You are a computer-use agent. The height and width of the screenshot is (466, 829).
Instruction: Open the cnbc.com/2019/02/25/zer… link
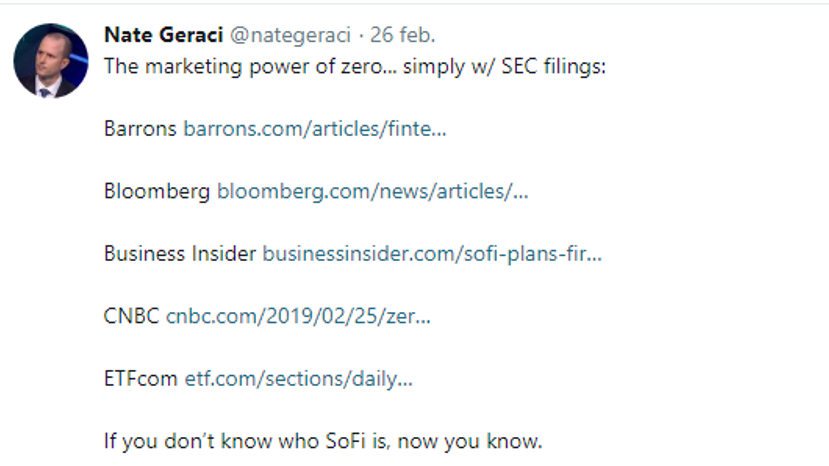click(298, 316)
